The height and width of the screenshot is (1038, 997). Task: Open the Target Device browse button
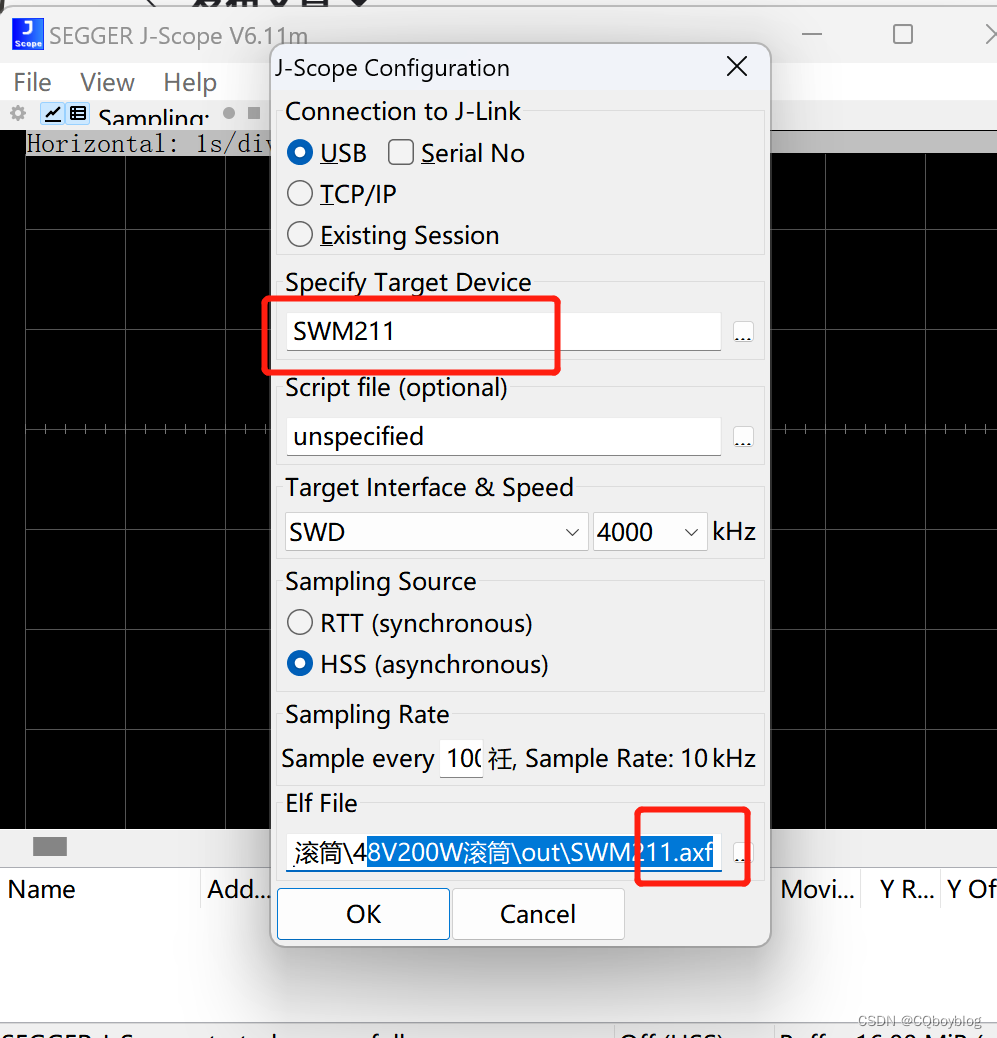click(x=743, y=332)
